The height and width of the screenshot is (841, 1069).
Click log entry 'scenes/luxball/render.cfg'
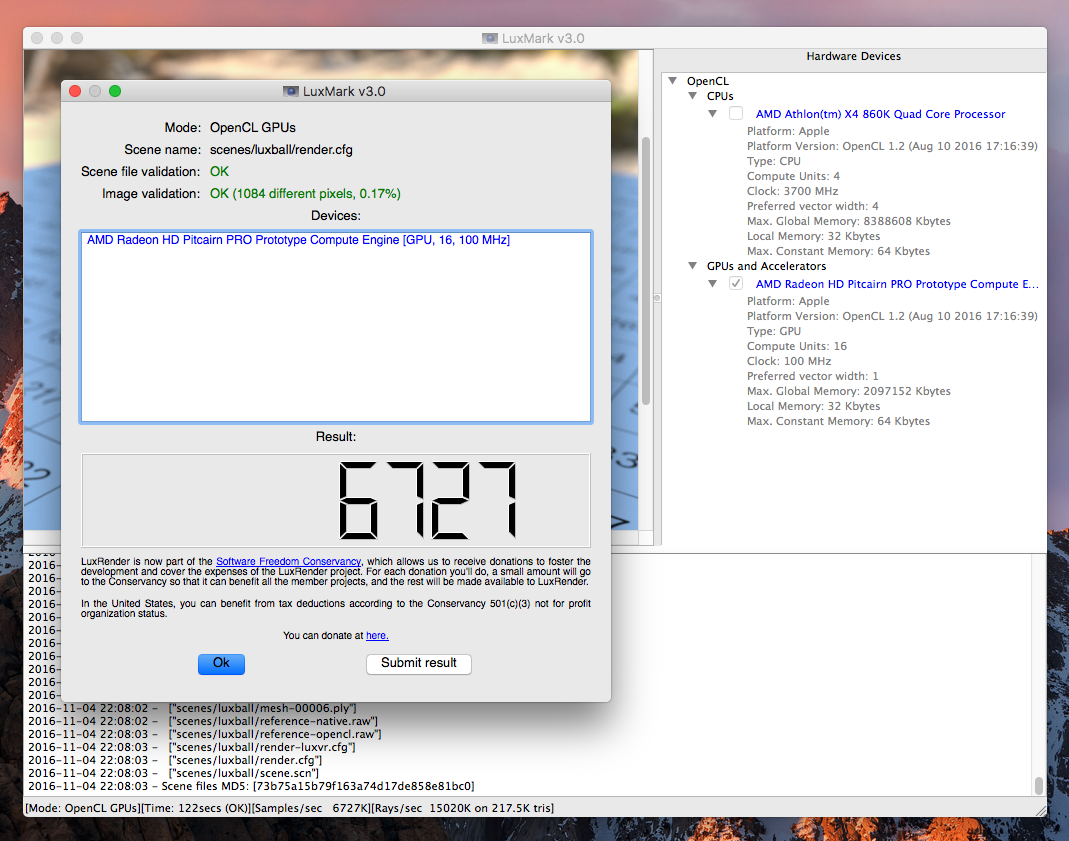click(175, 760)
